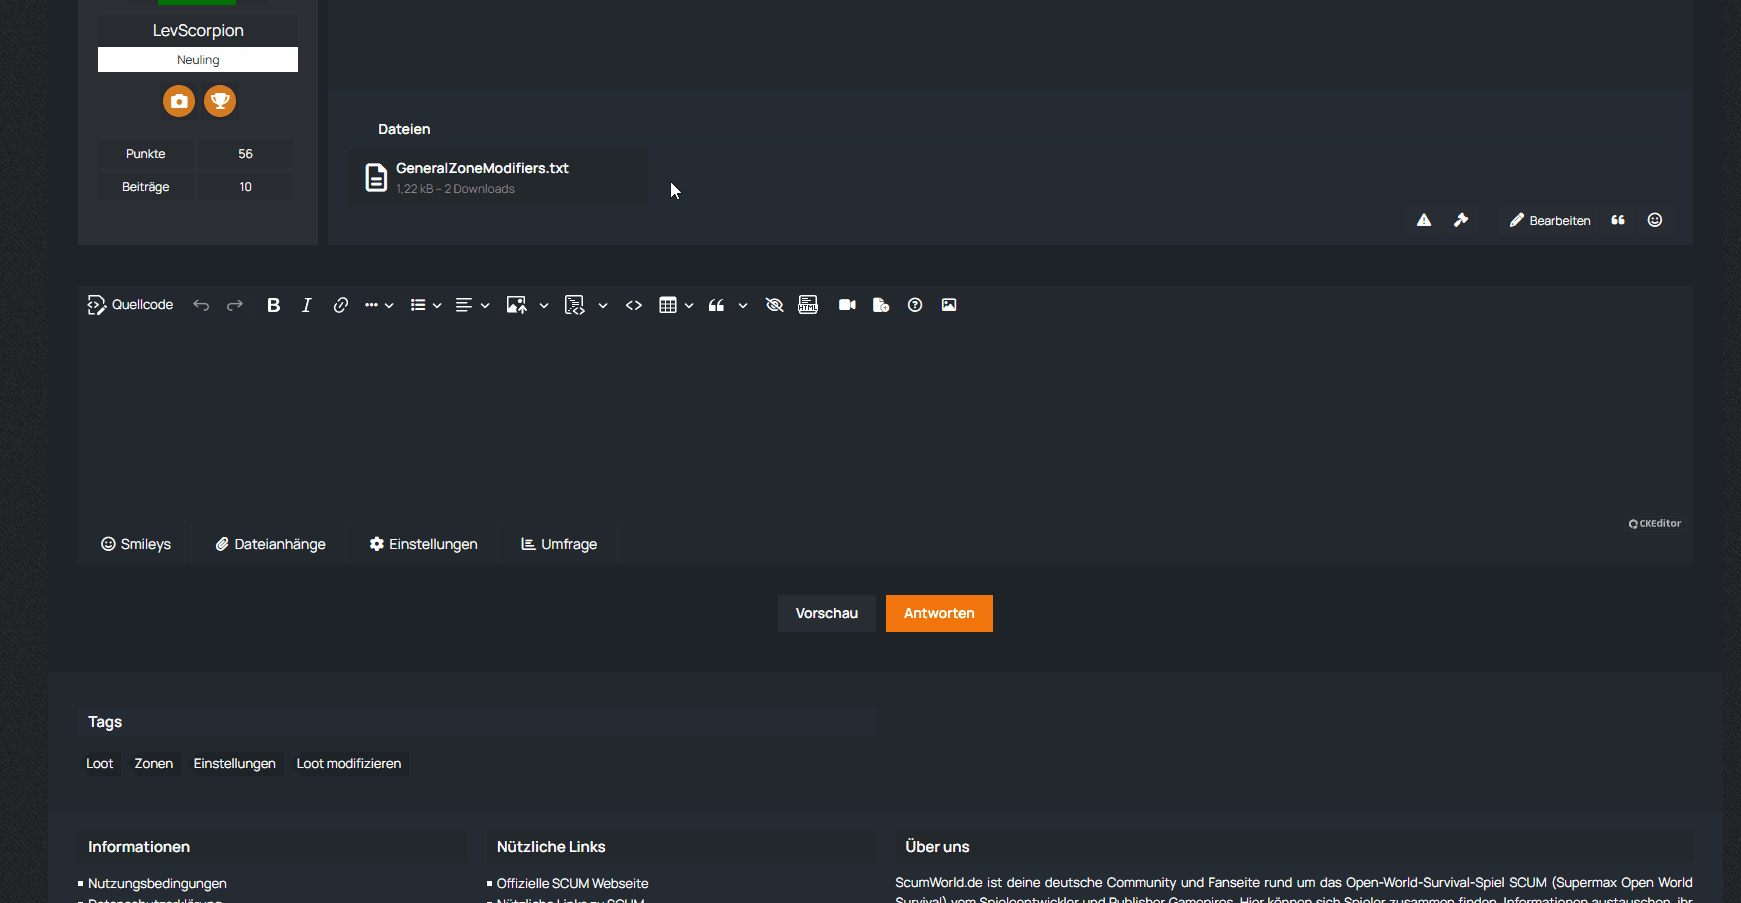Open the text alignment dropdown
Screen dimensions: 1741x903
click(x=485, y=306)
